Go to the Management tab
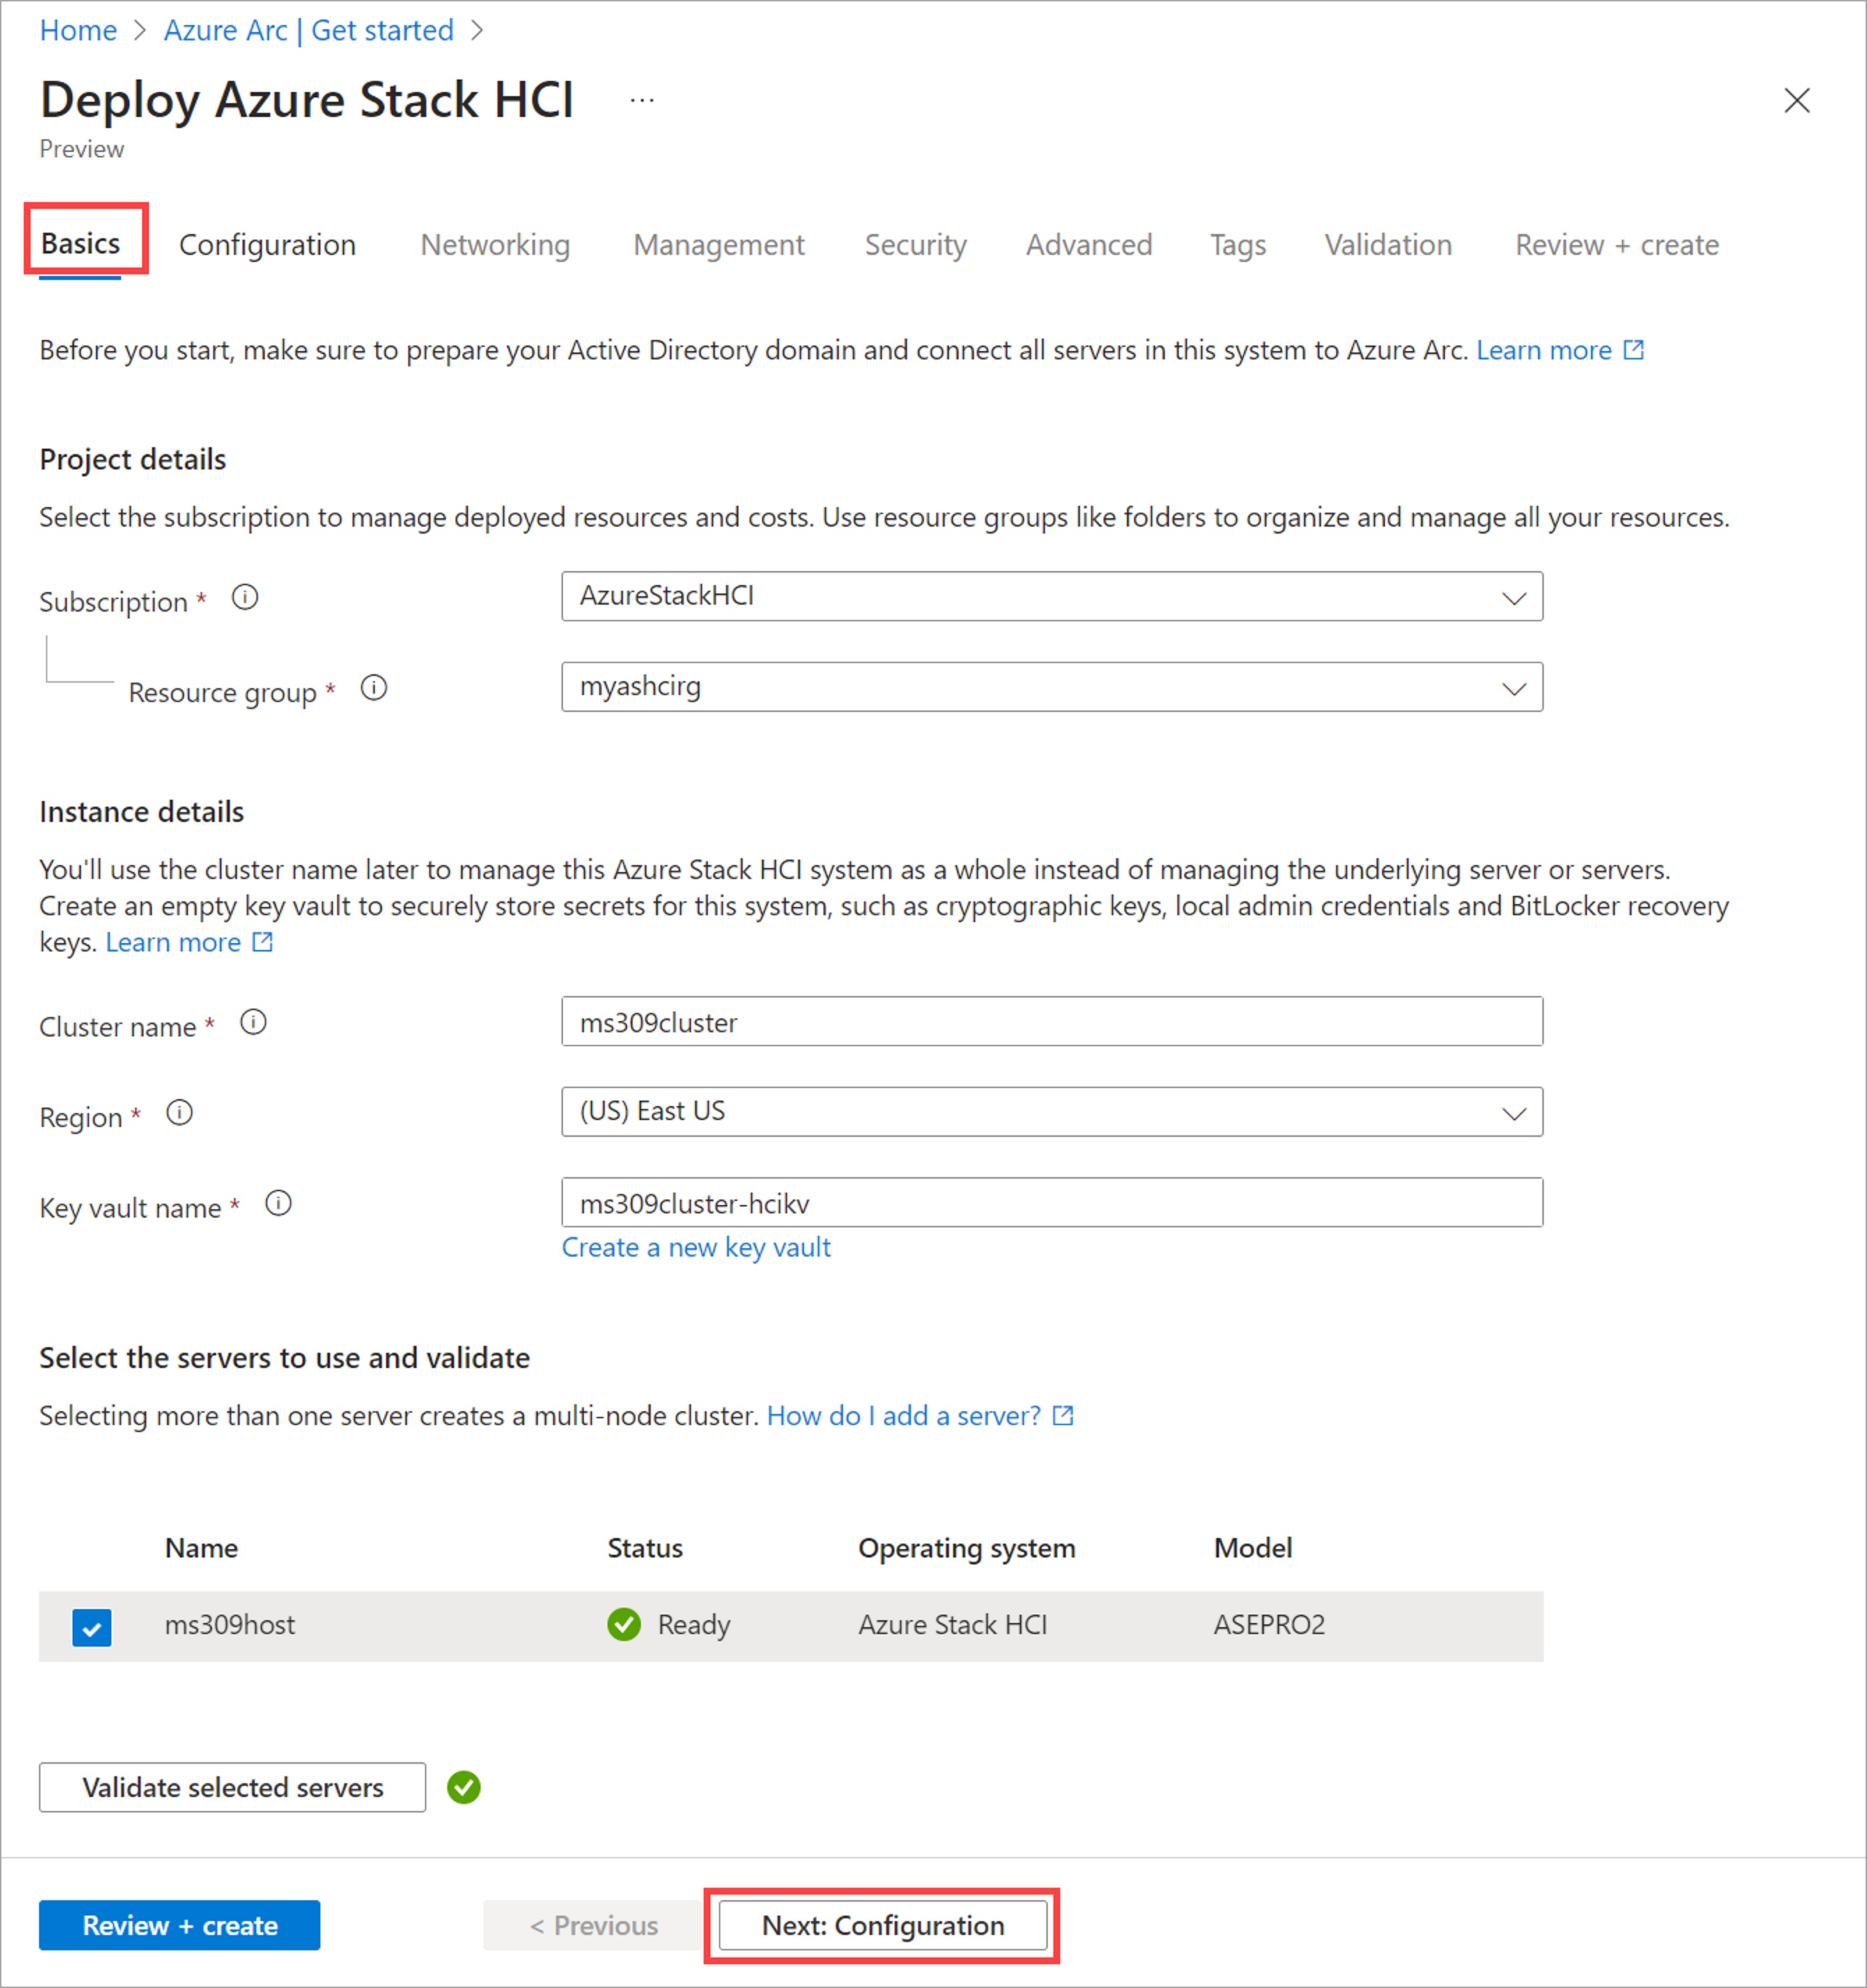 (x=719, y=245)
